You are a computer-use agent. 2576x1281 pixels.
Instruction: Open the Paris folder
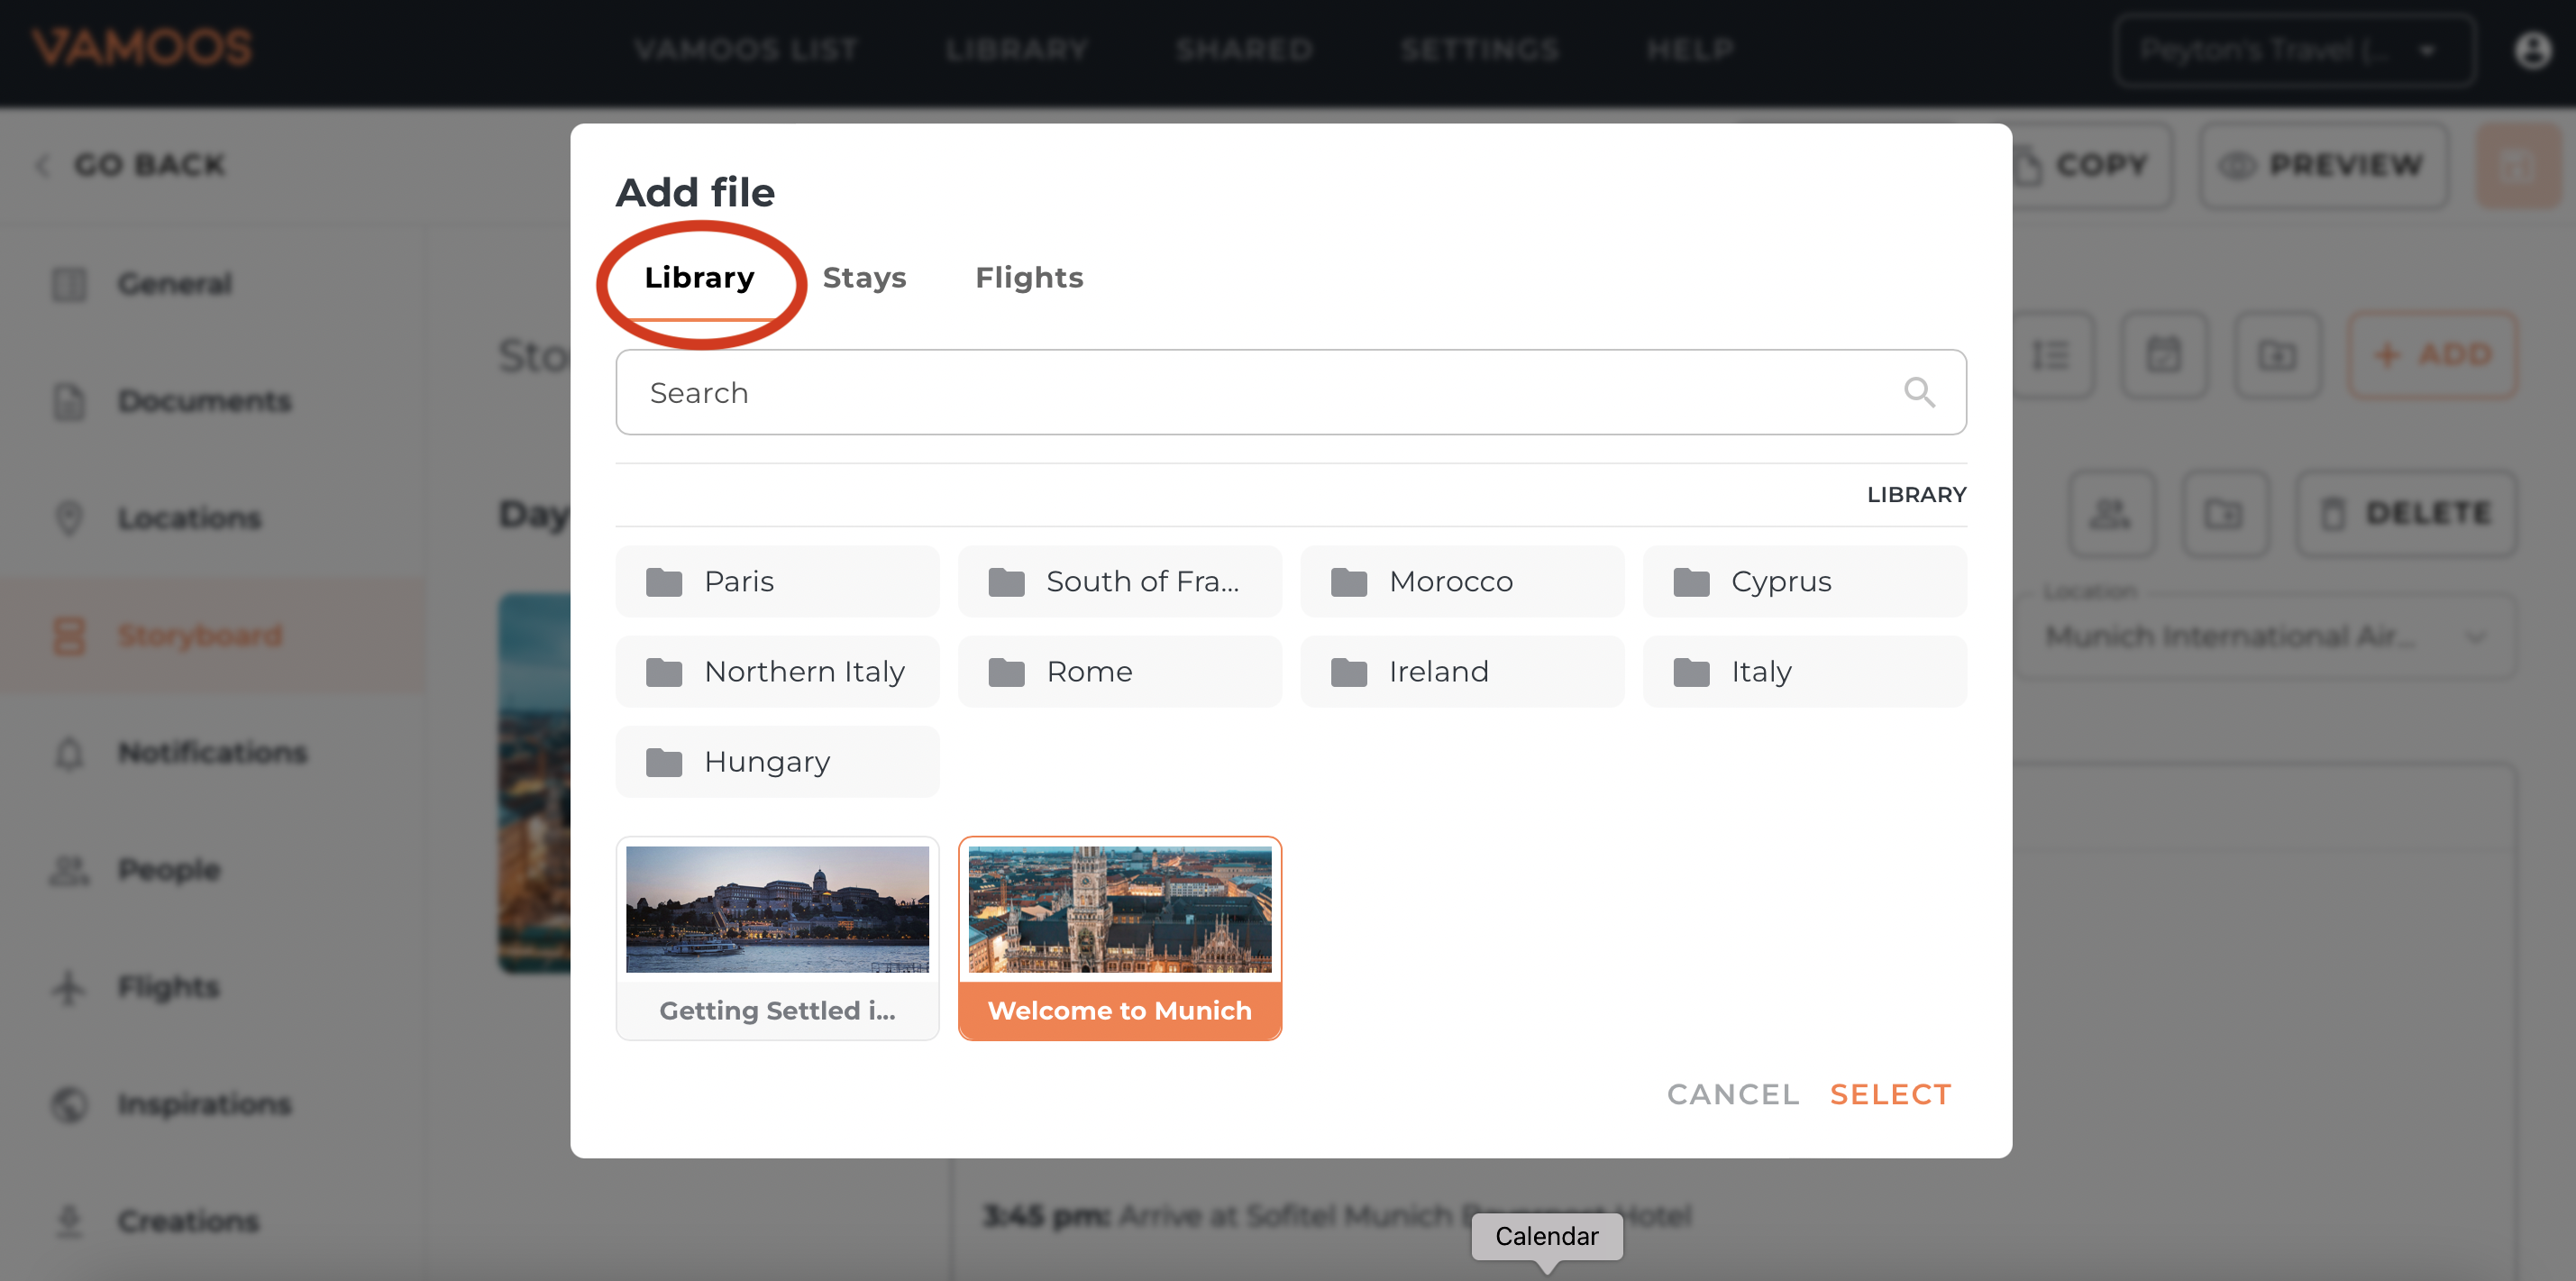tap(777, 581)
